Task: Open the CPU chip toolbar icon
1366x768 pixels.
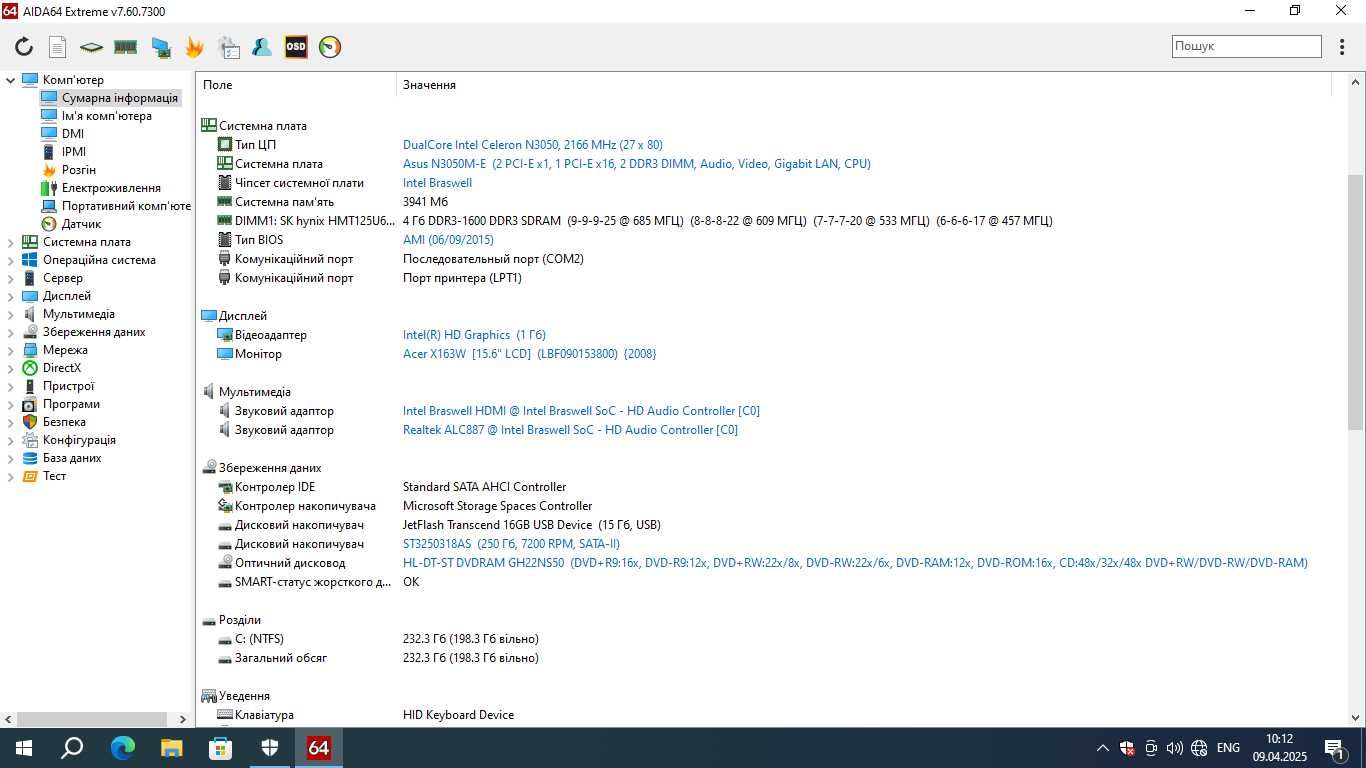Action: pyautogui.click(x=91, y=47)
